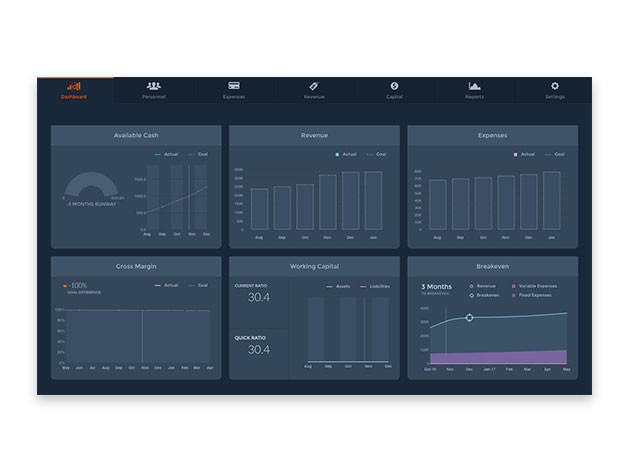Open the Reports chart icon
This screenshot has height=473, width=630.
click(475, 86)
